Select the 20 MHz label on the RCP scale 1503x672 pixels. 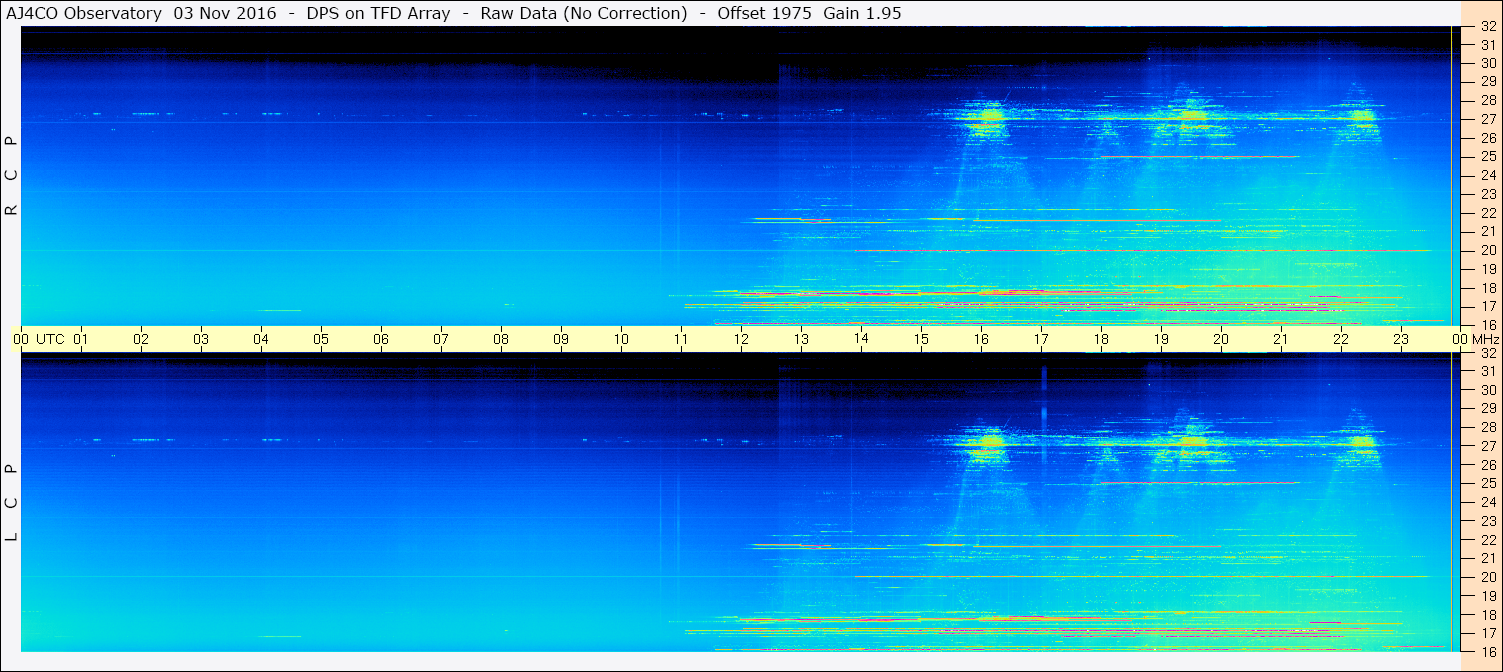(1487, 250)
